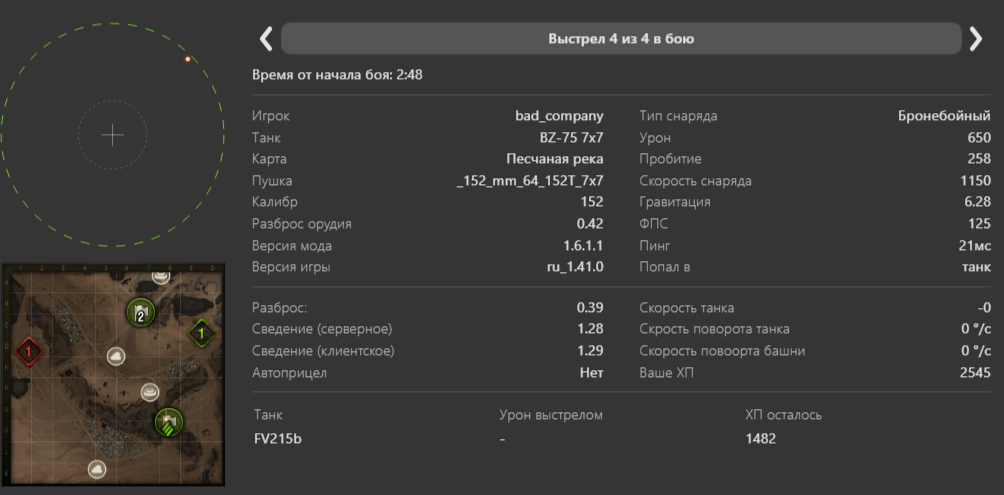The image size is (1004, 495).
Task: Click the green diamond base marker on minimap
Action: (201, 334)
